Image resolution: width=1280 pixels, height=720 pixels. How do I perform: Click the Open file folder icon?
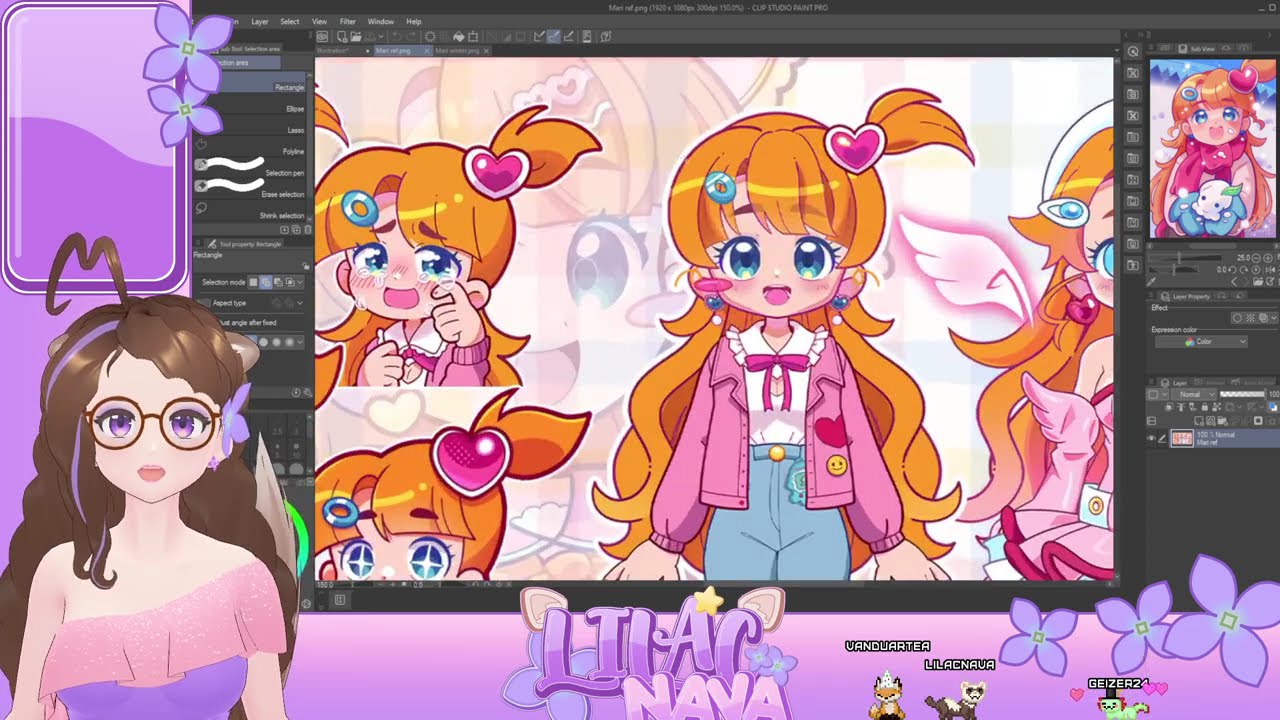pos(356,37)
